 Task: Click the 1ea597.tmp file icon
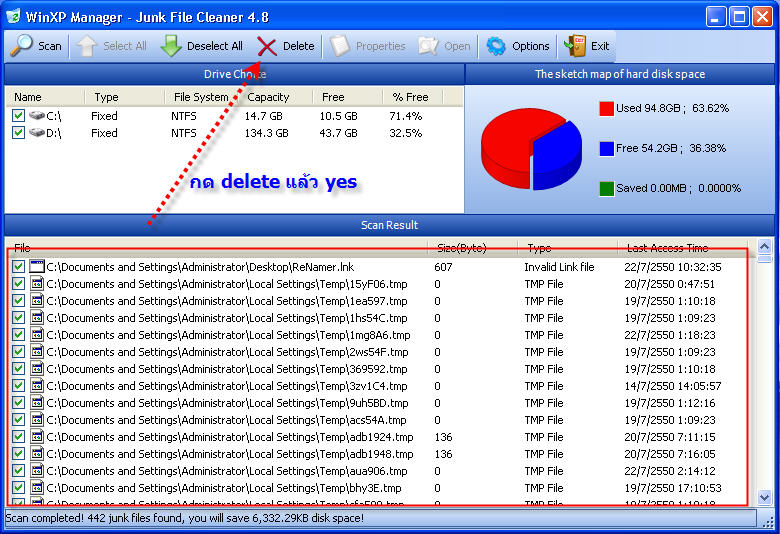point(37,301)
